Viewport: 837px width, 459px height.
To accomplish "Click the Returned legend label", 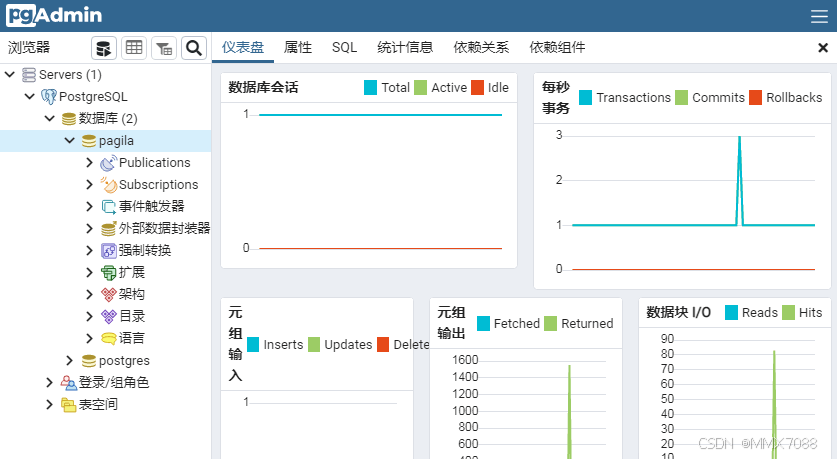I will click(587, 323).
